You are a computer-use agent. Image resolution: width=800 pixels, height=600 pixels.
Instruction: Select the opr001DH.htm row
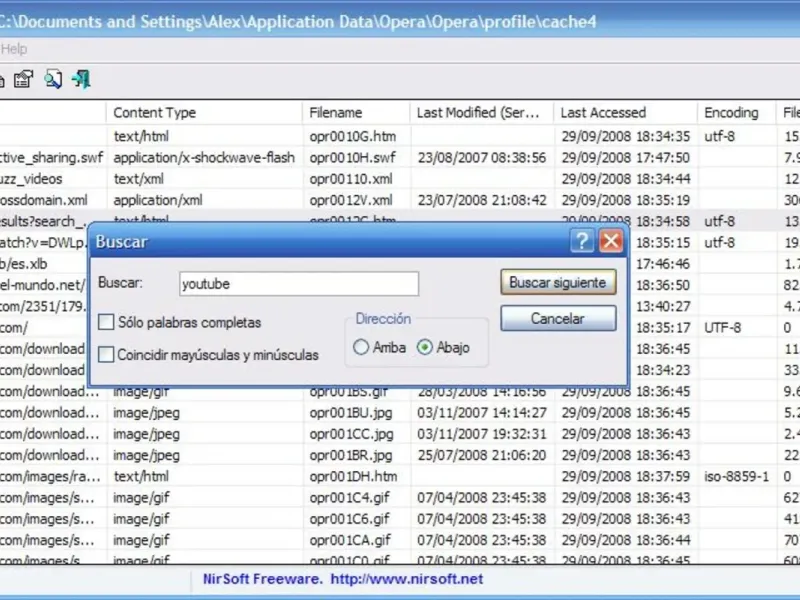click(x=400, y=476)
